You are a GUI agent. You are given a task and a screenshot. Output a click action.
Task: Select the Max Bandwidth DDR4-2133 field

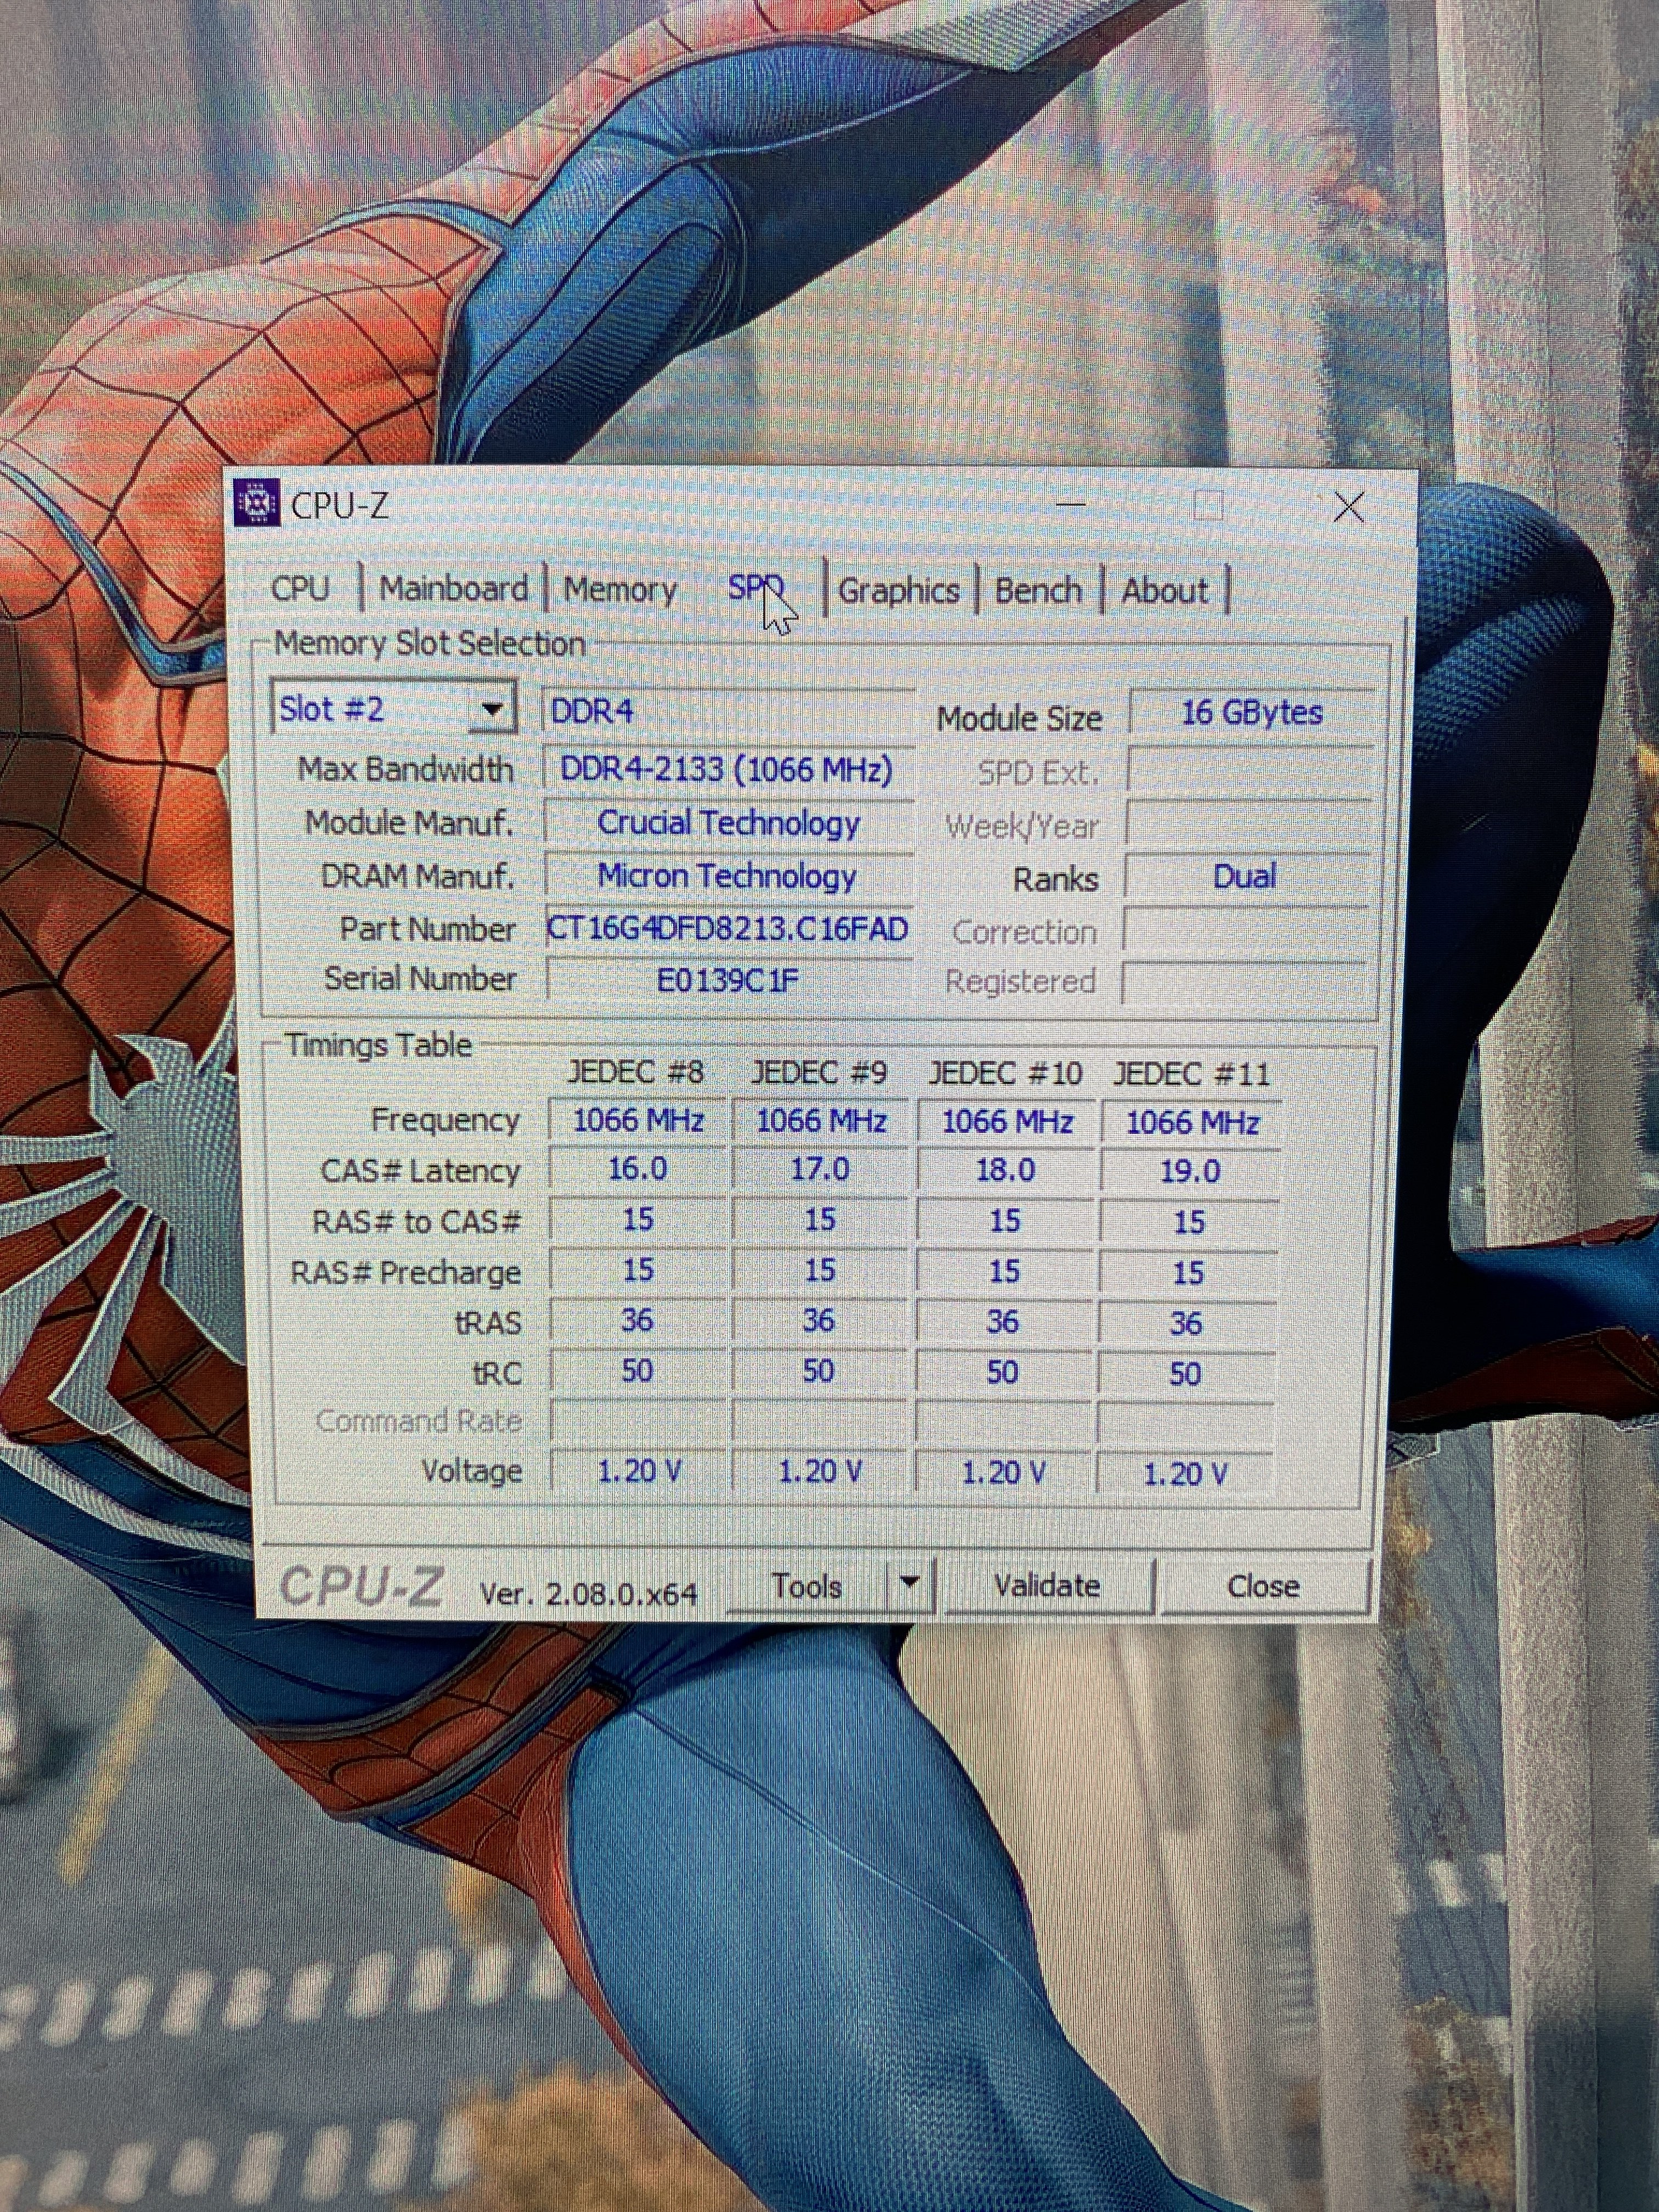(727, 770)
